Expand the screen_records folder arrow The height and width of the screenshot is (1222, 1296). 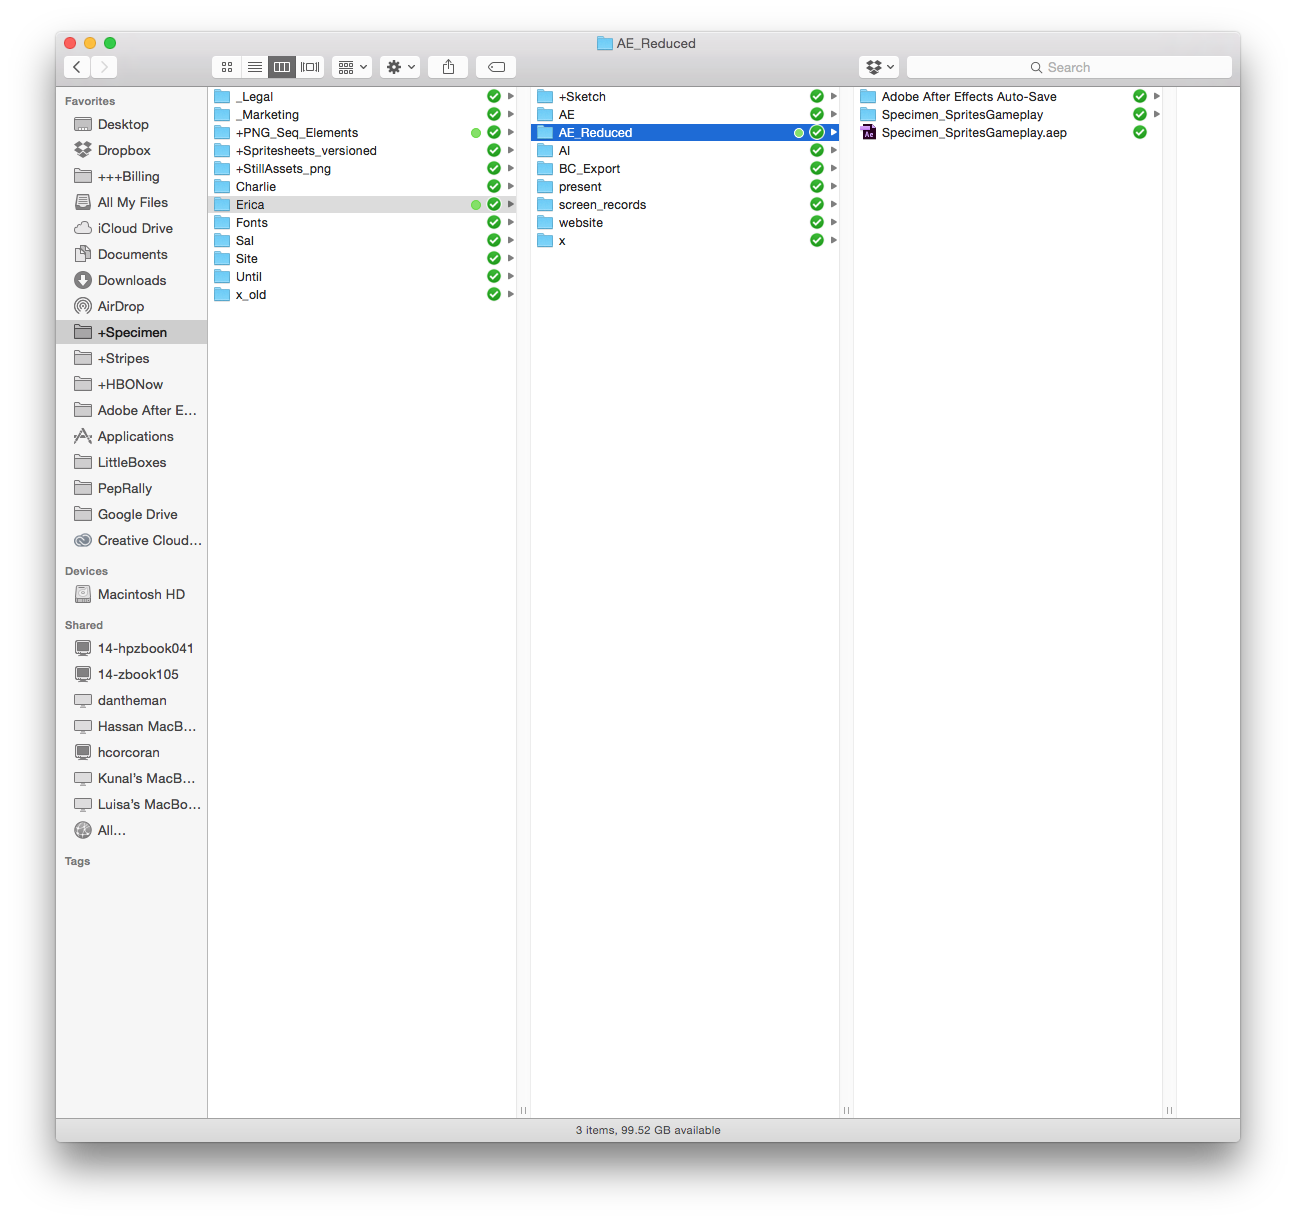[x=834, y=205]
